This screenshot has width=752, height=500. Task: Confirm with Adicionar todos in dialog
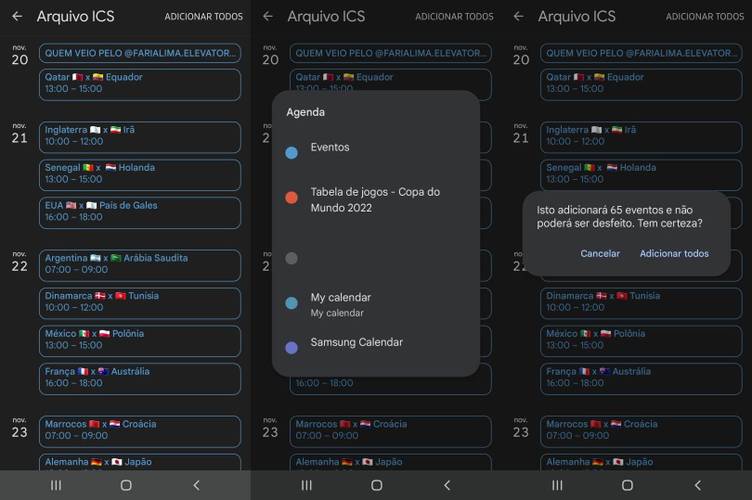(674, 254)
